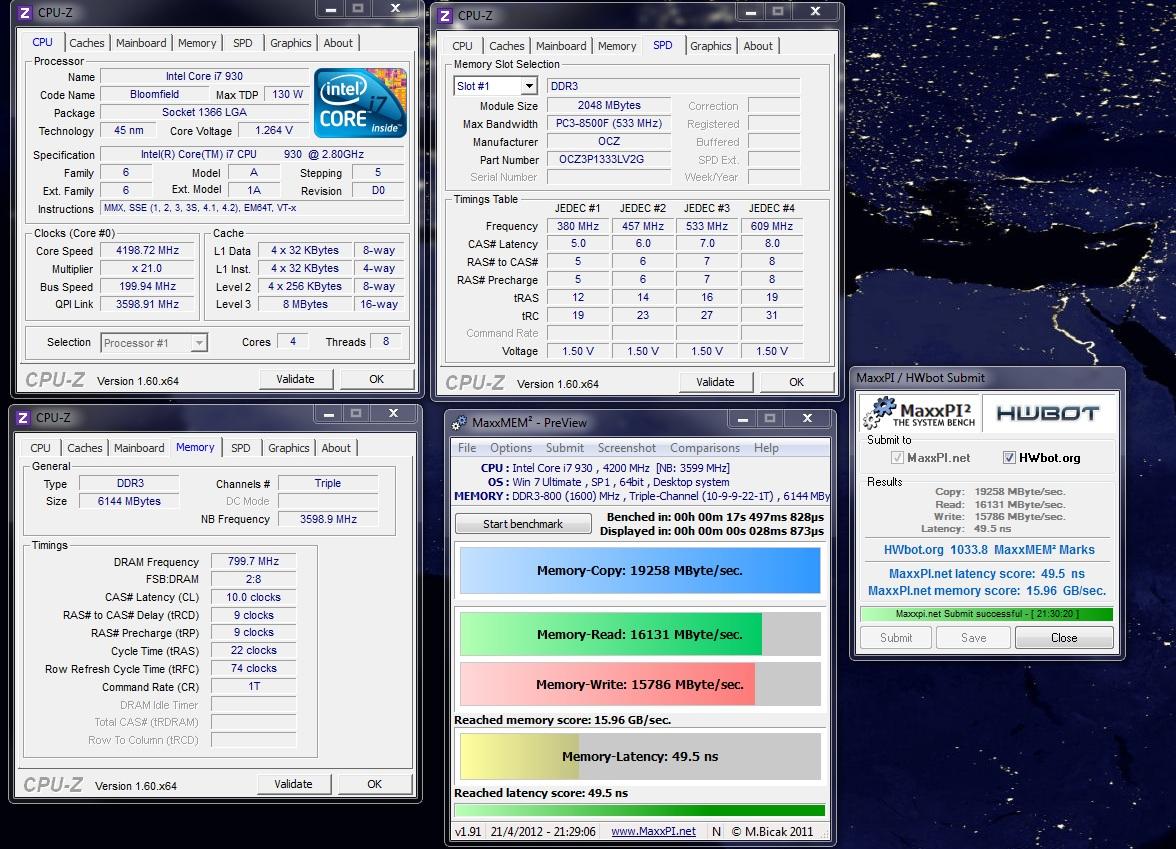1176x849 pixels.
Task: Click the NB Frequency value 3598.9 MHz
Action: pyautogui.click(x=328, y=519)
